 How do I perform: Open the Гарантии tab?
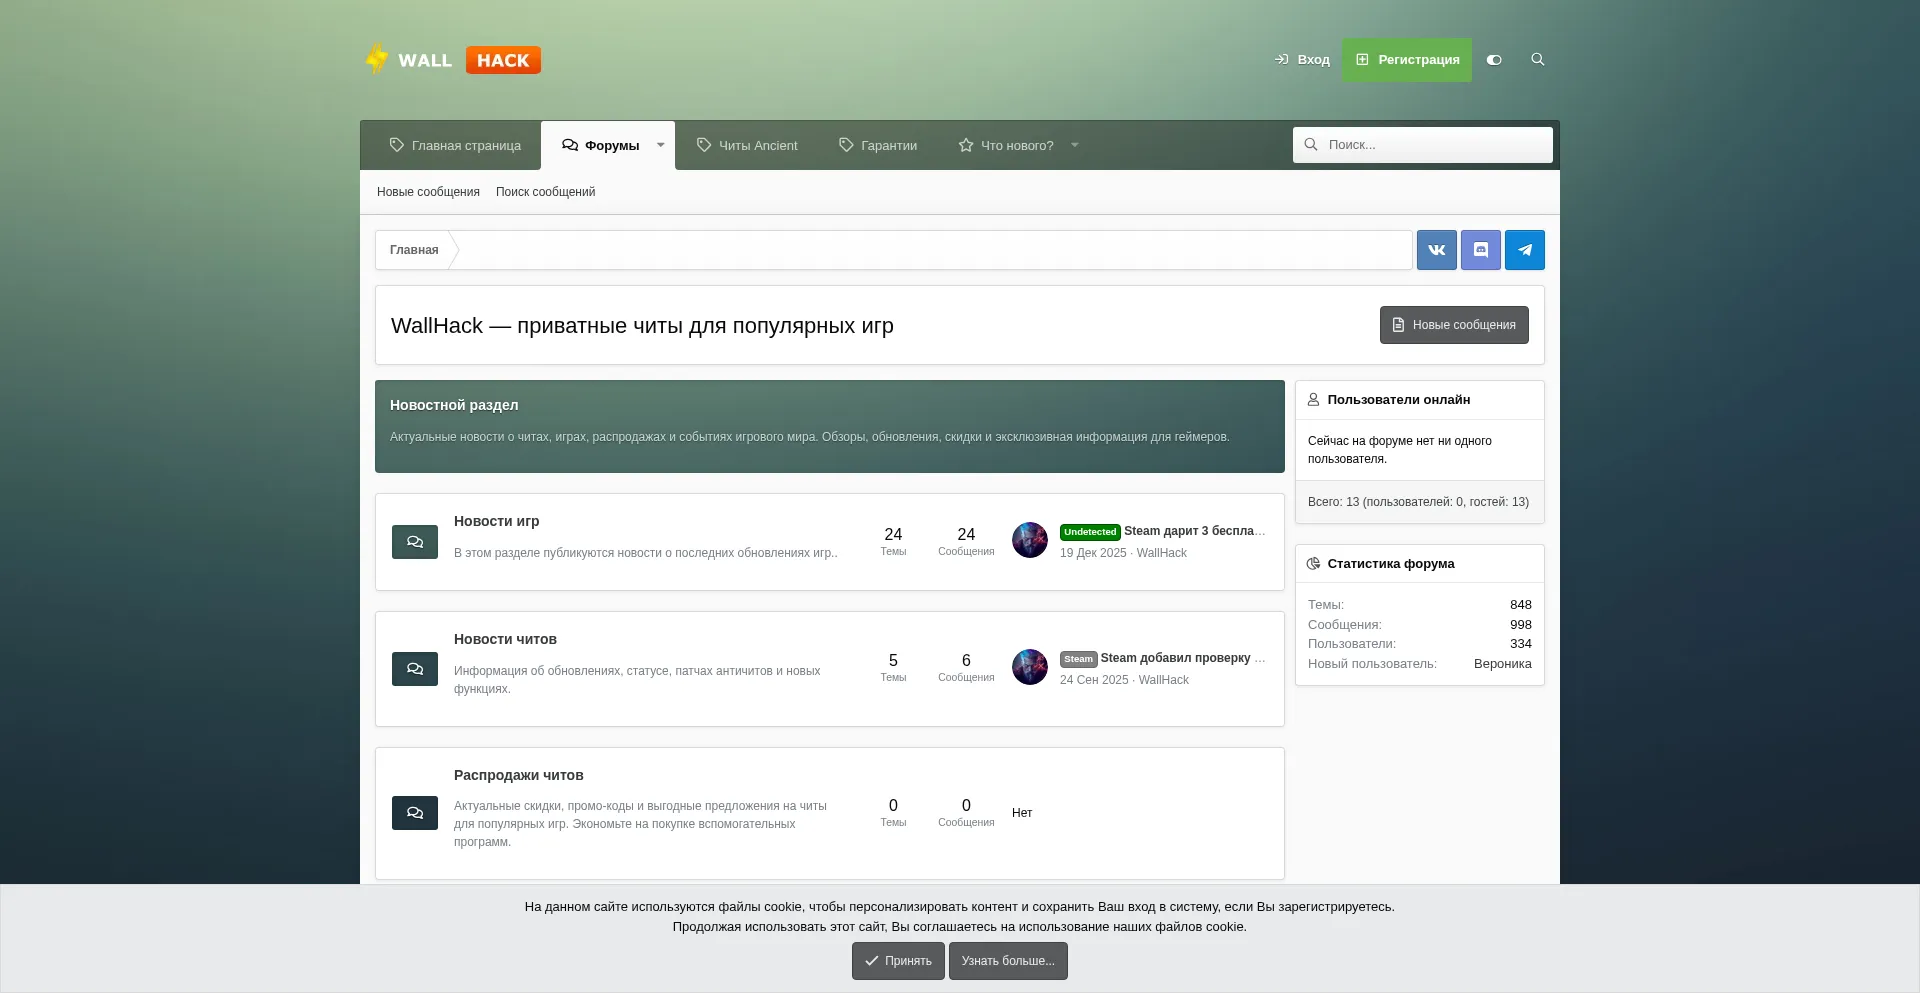878,145
